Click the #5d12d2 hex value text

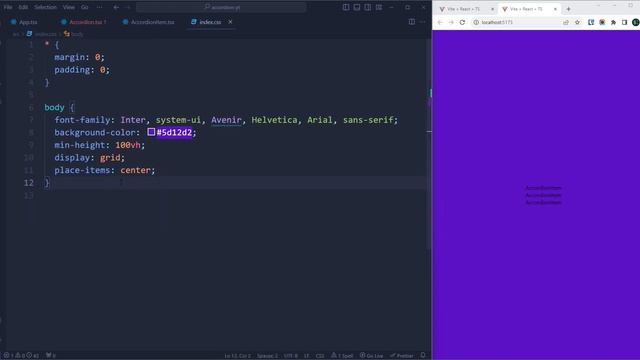click(174, 132)
